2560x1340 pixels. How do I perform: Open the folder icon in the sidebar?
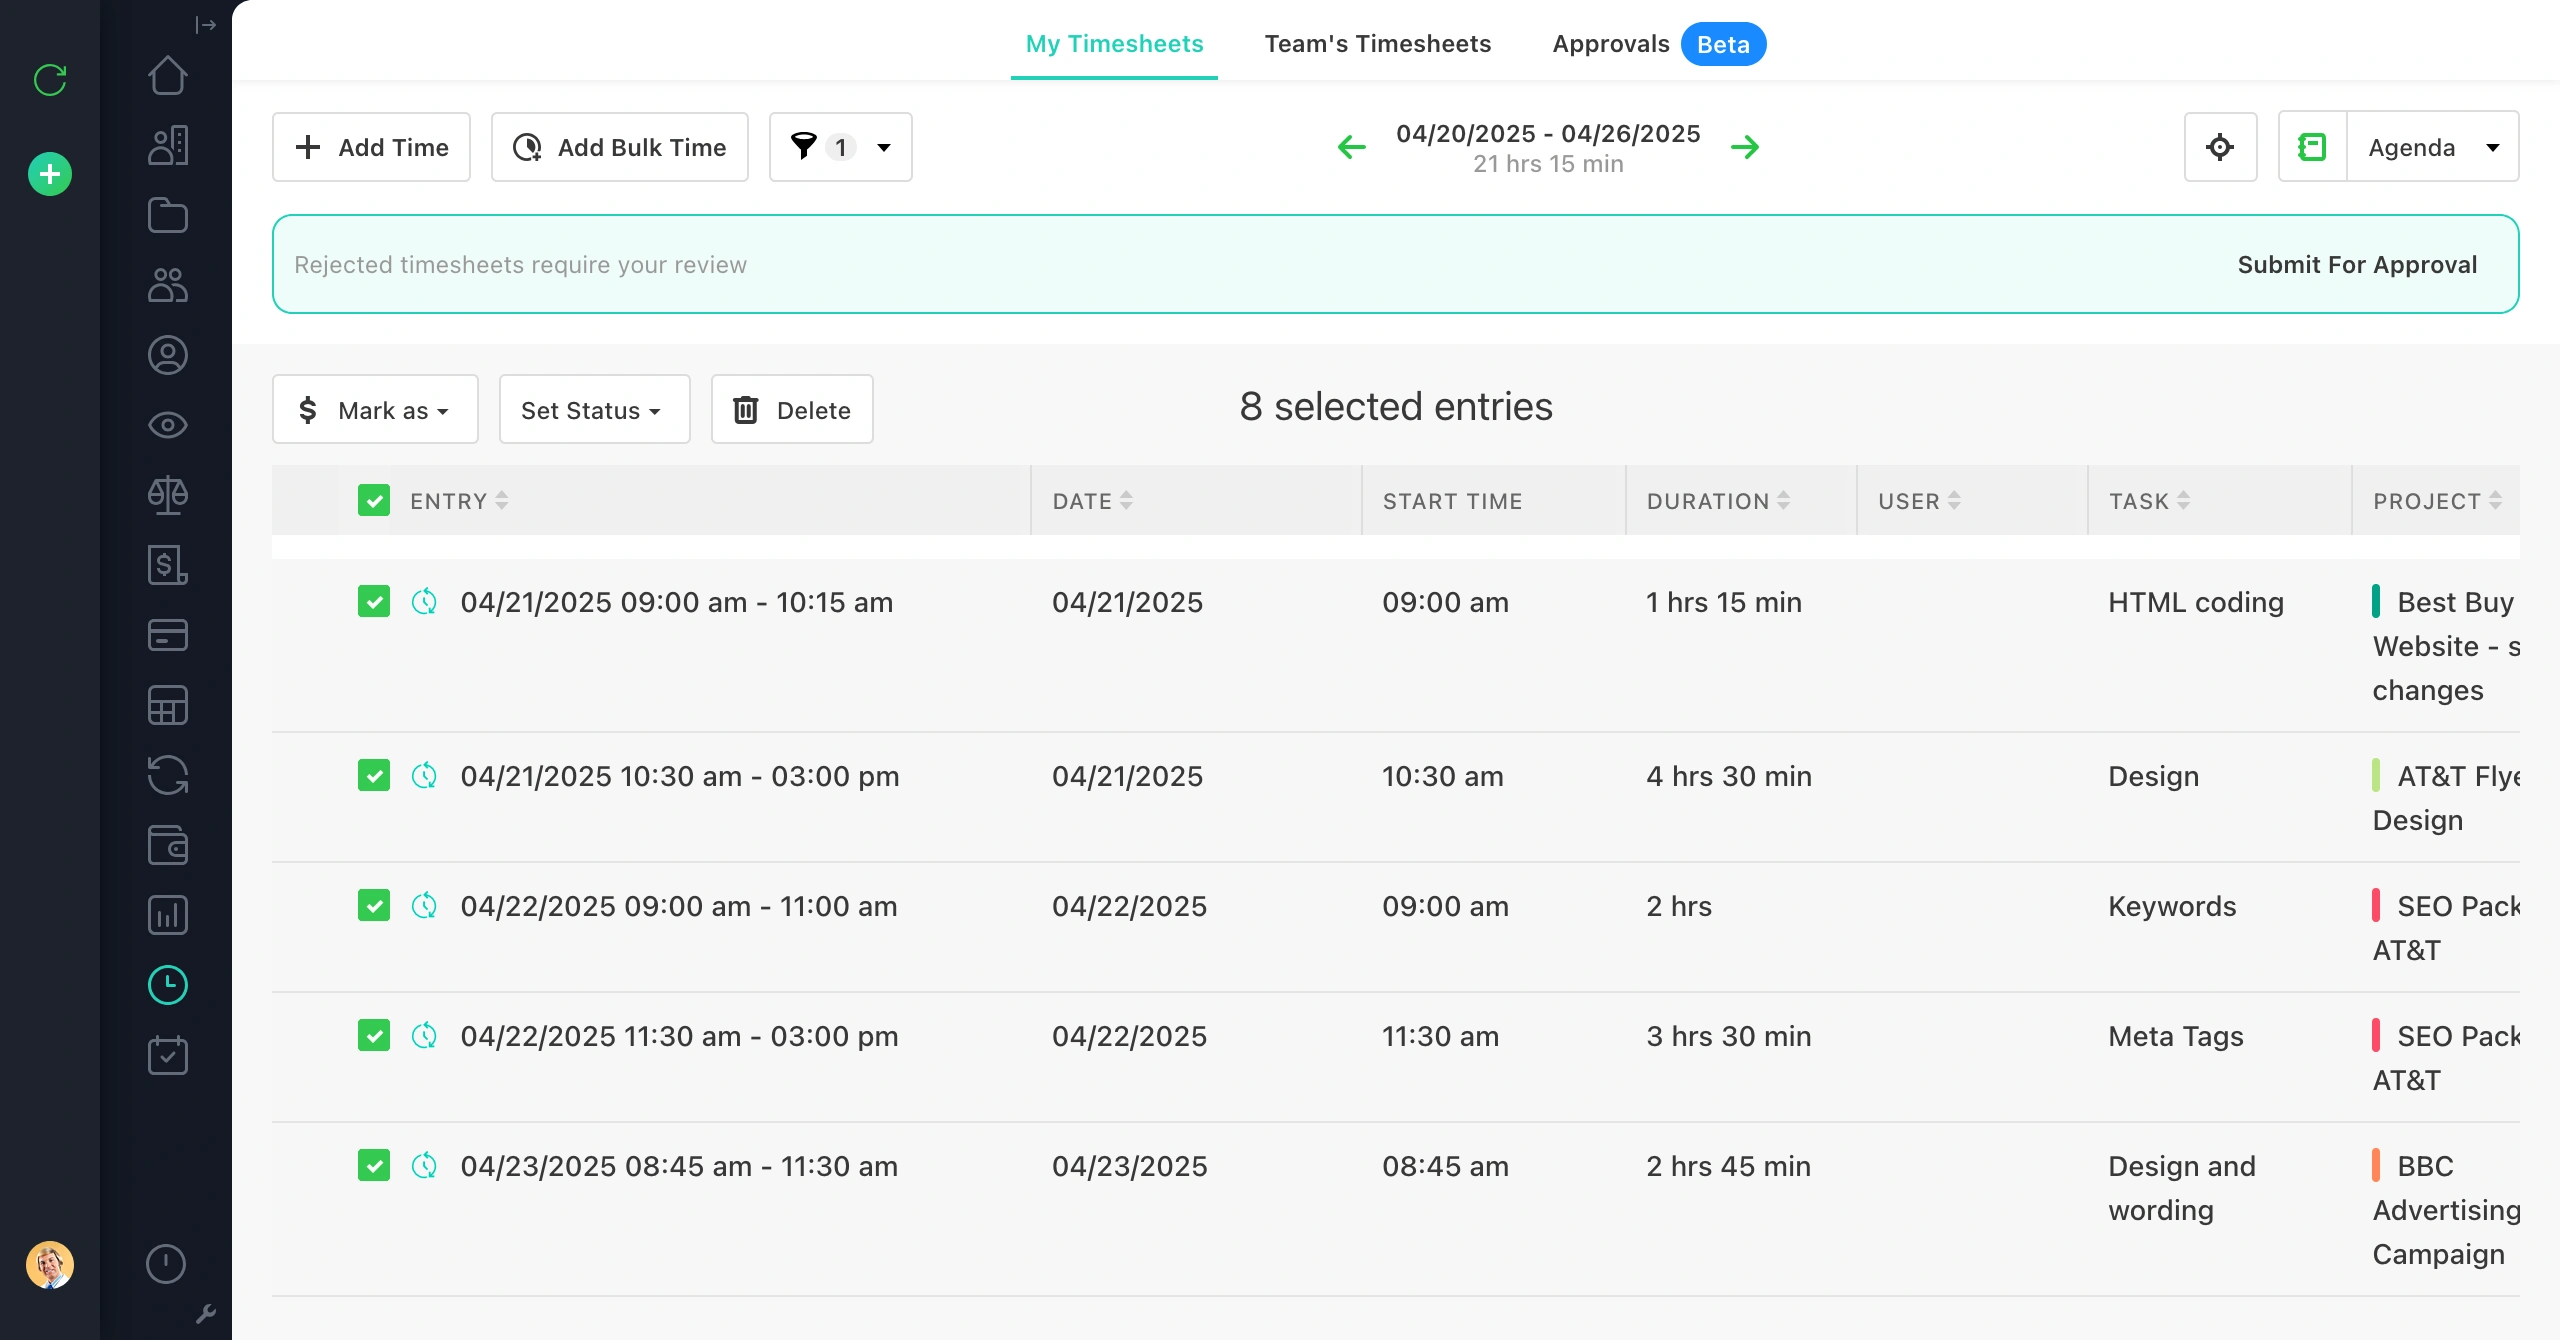pyautogui.click(x=167, y=215)
